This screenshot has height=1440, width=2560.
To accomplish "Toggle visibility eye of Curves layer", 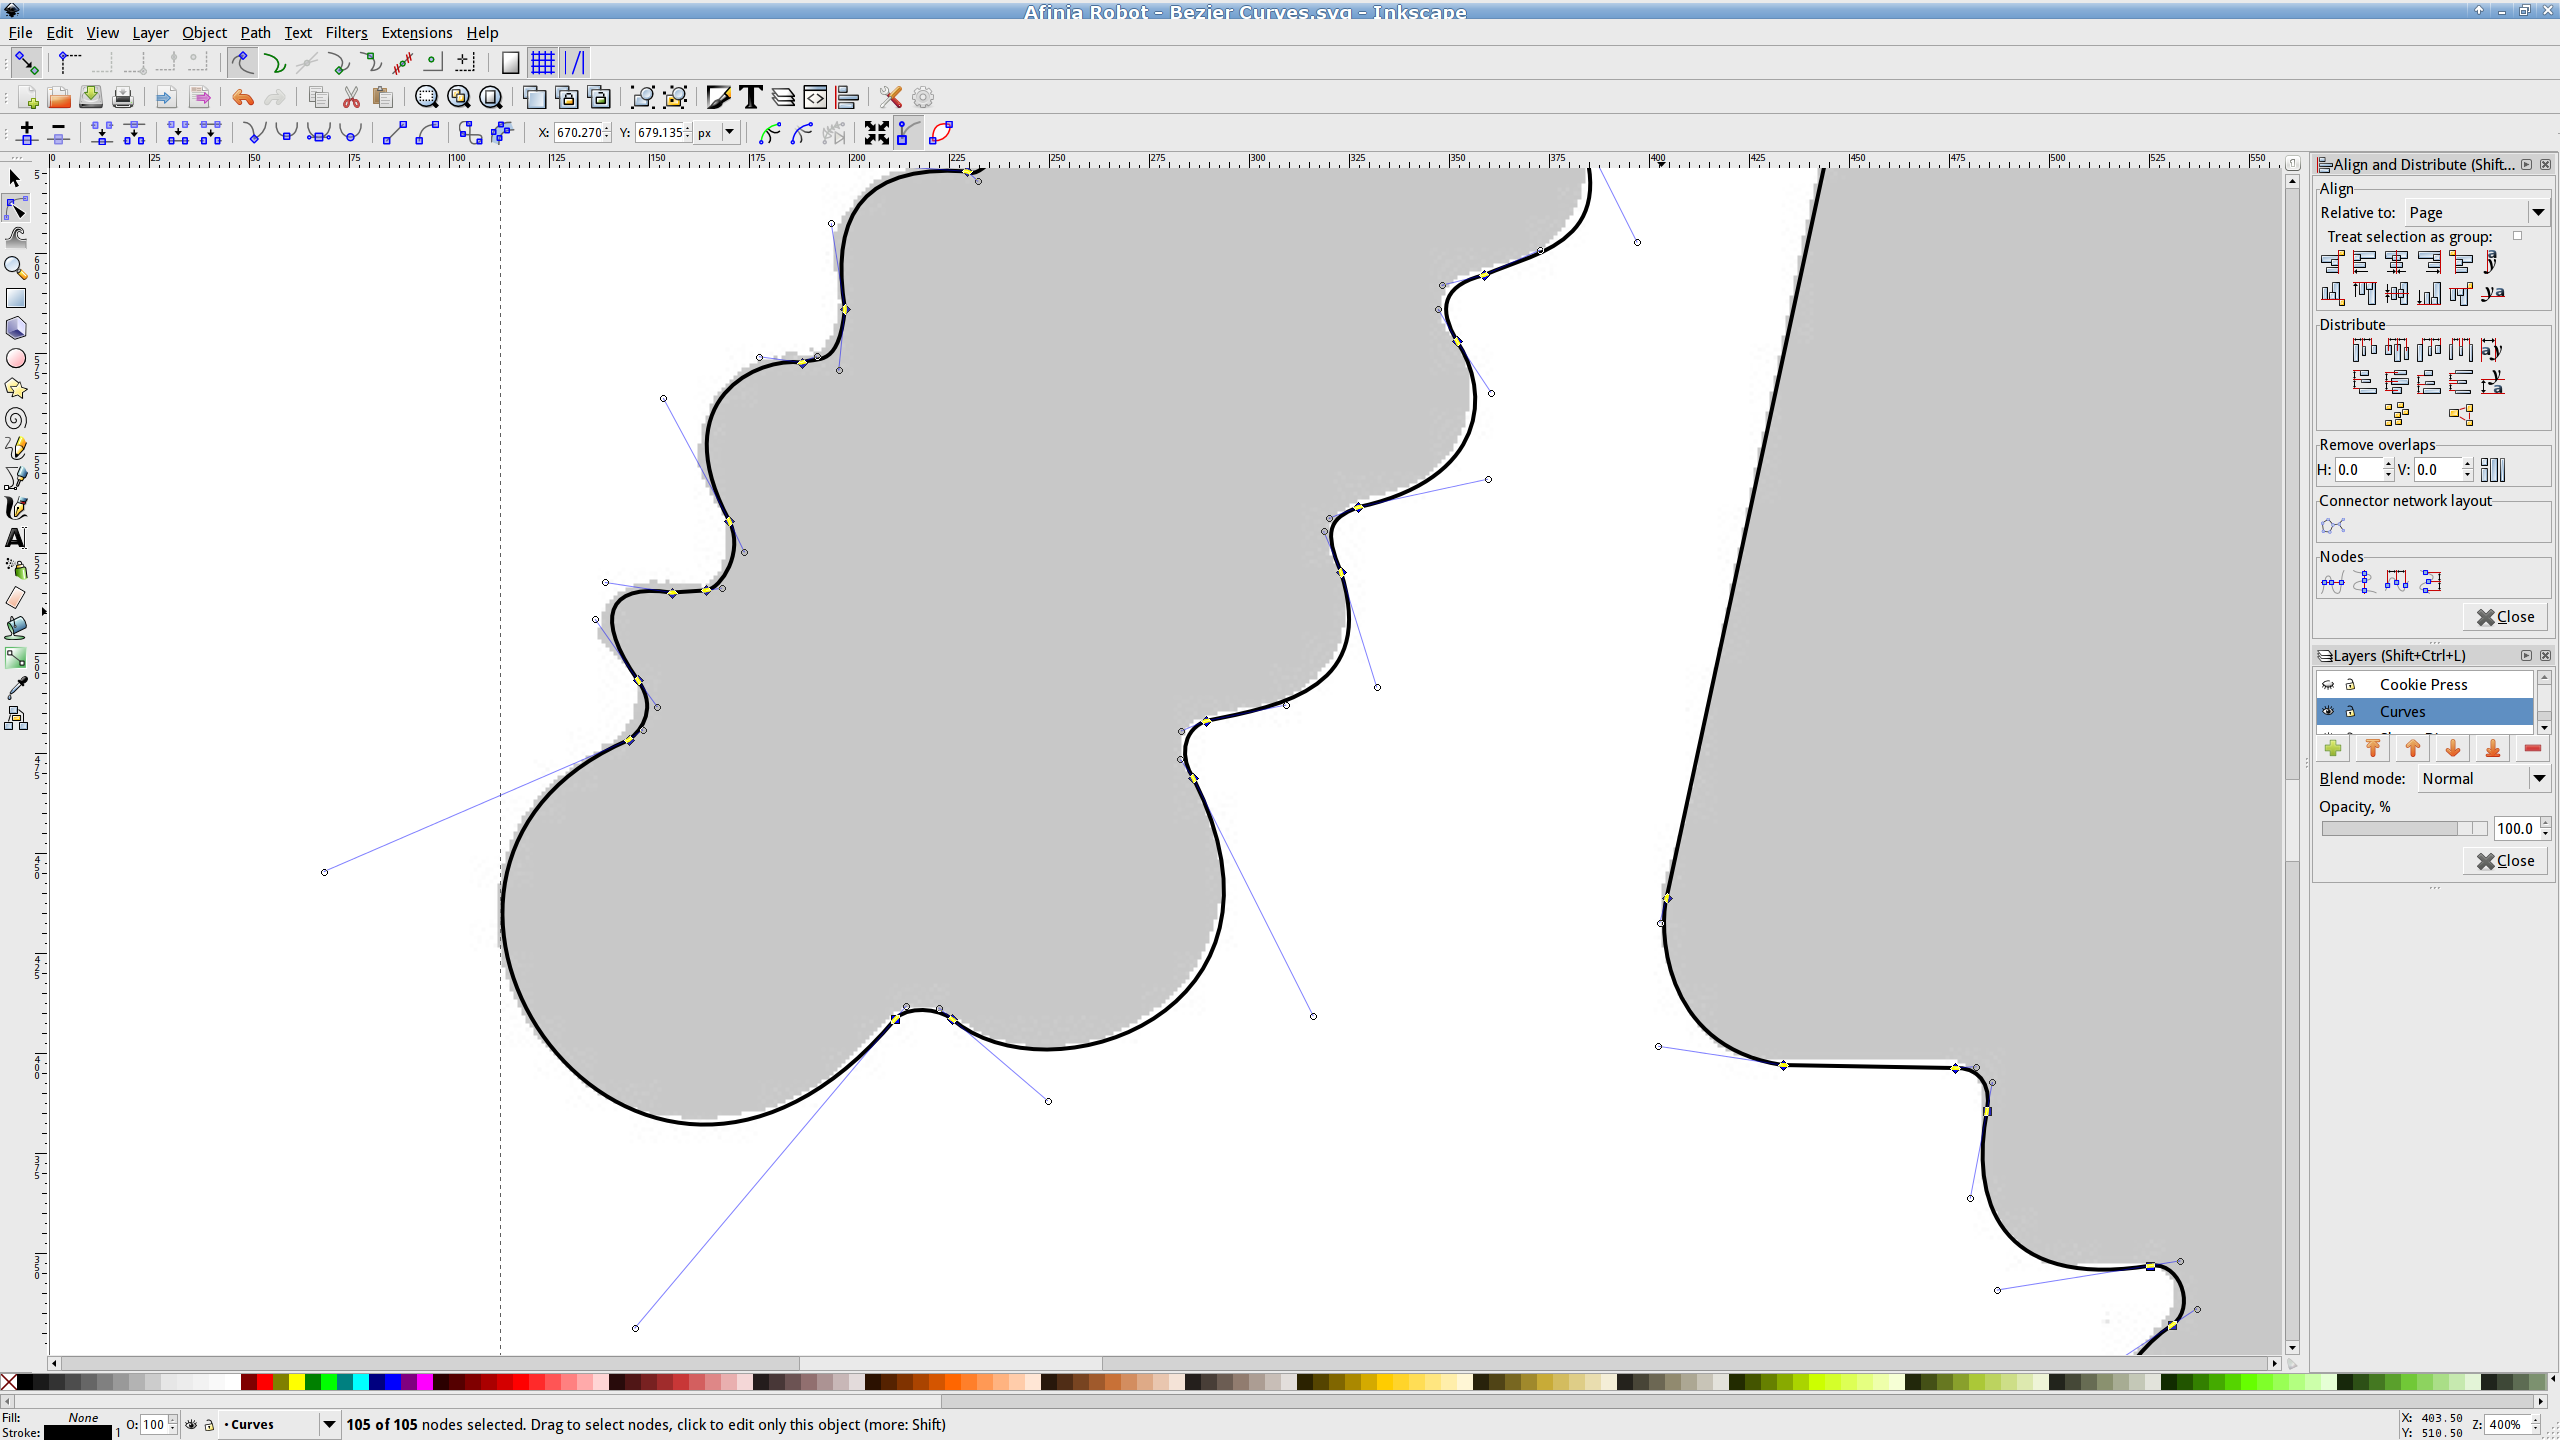I will [2328, 712].
